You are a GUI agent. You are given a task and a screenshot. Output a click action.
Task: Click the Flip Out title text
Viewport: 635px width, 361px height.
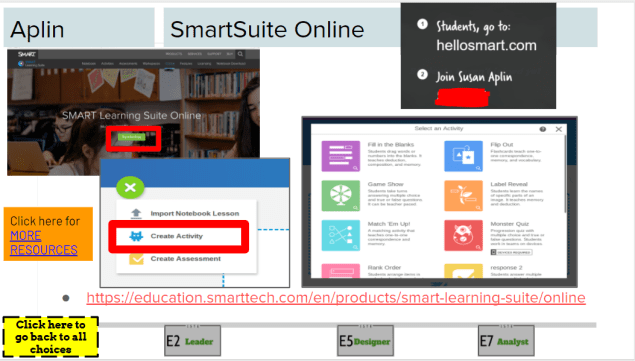tap(502, 145)
